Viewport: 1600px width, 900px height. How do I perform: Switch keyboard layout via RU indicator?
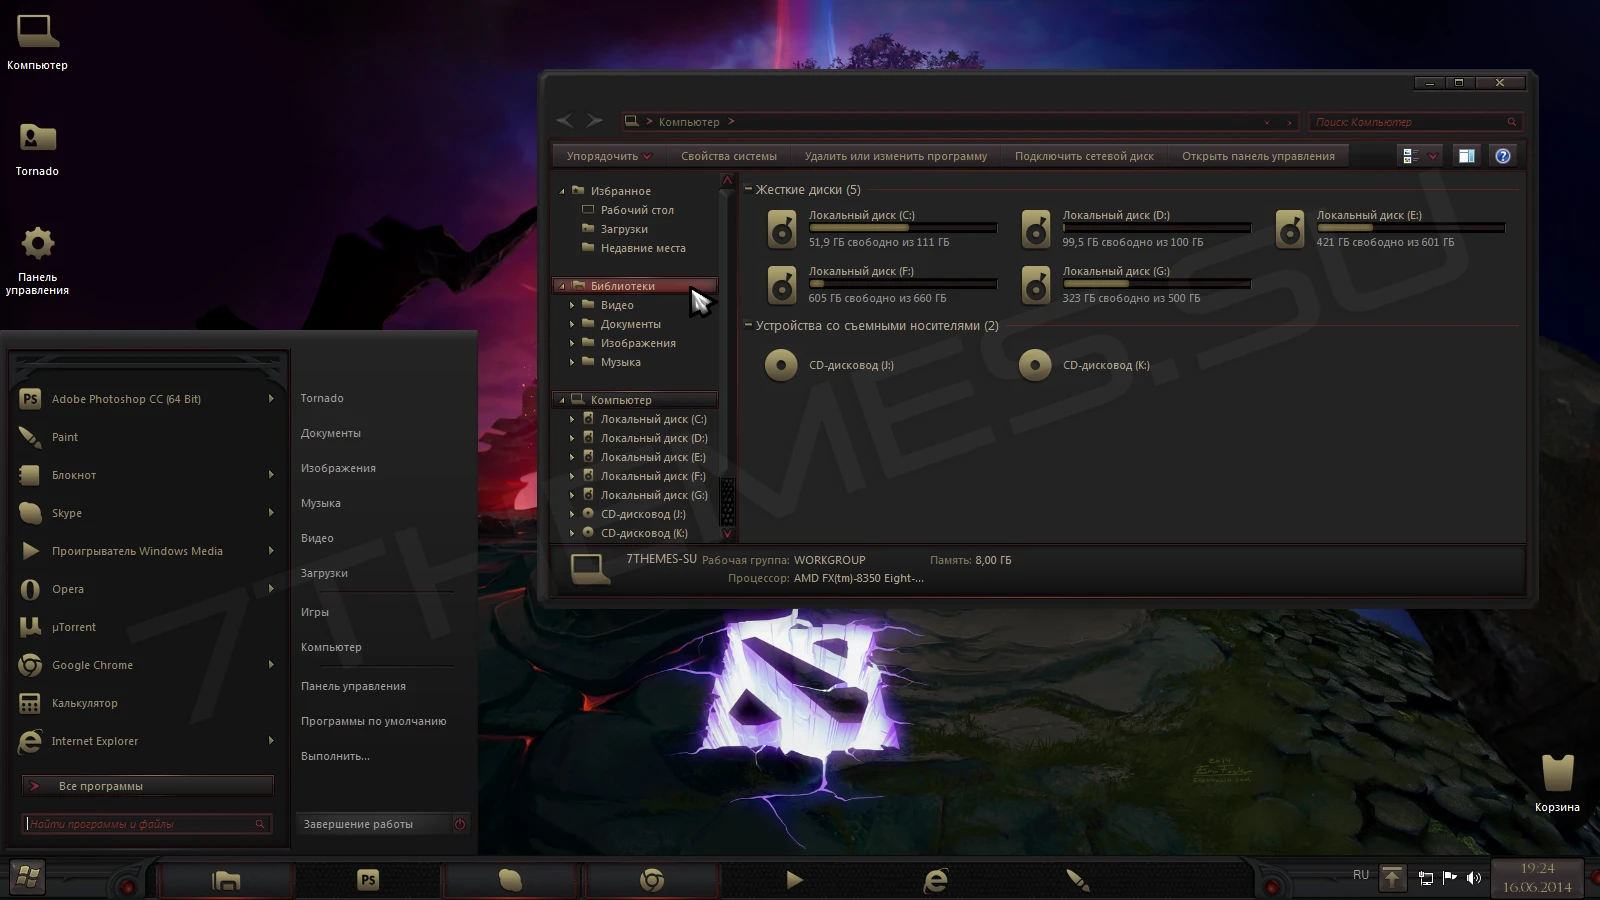[1360, 875]
